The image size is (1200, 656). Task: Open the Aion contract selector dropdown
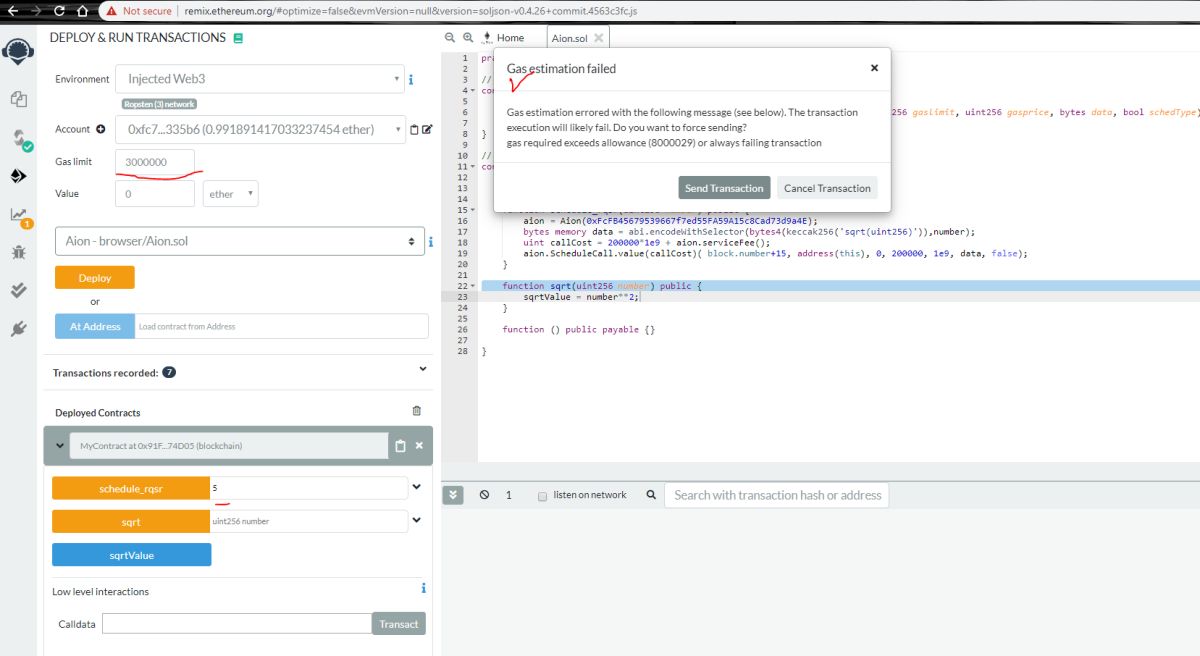238,242
